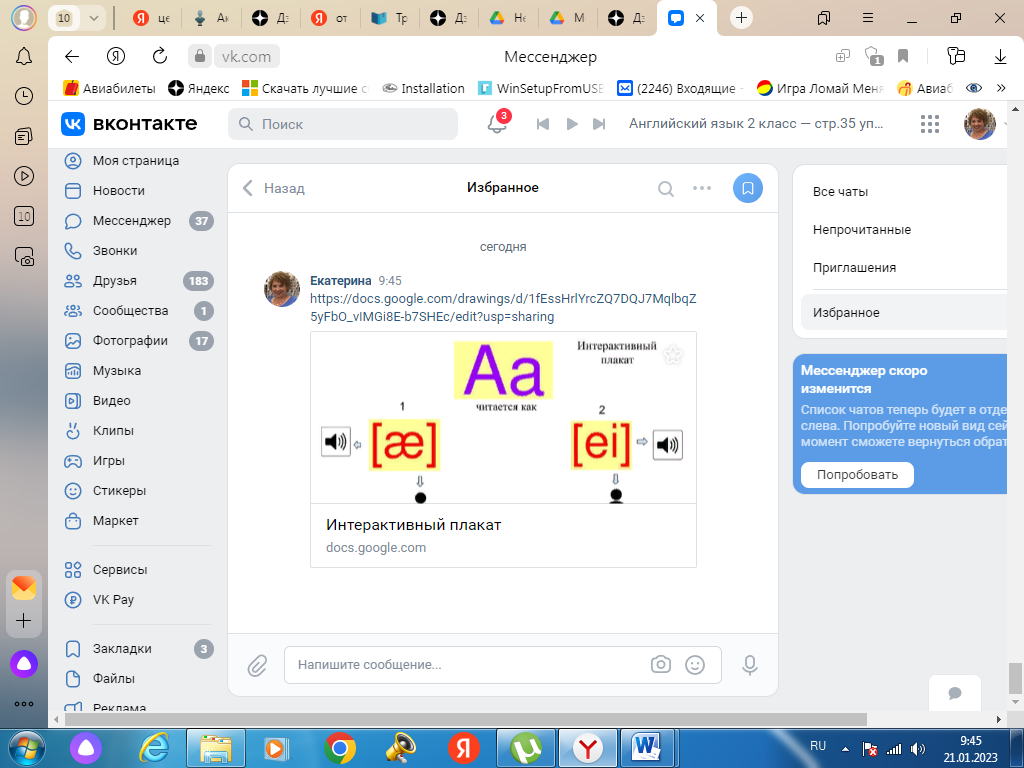Open chat three-dots actions menu

702,188
